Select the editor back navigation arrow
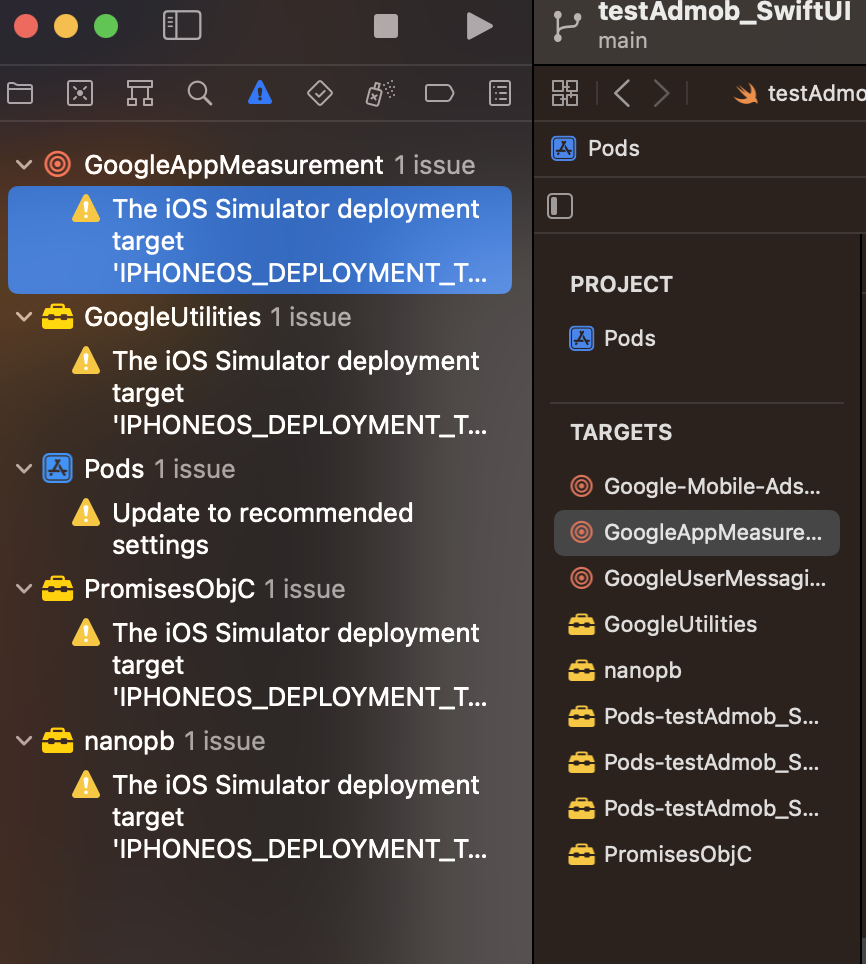The height and width of the screenshot is (964, 866). (622, 93)
